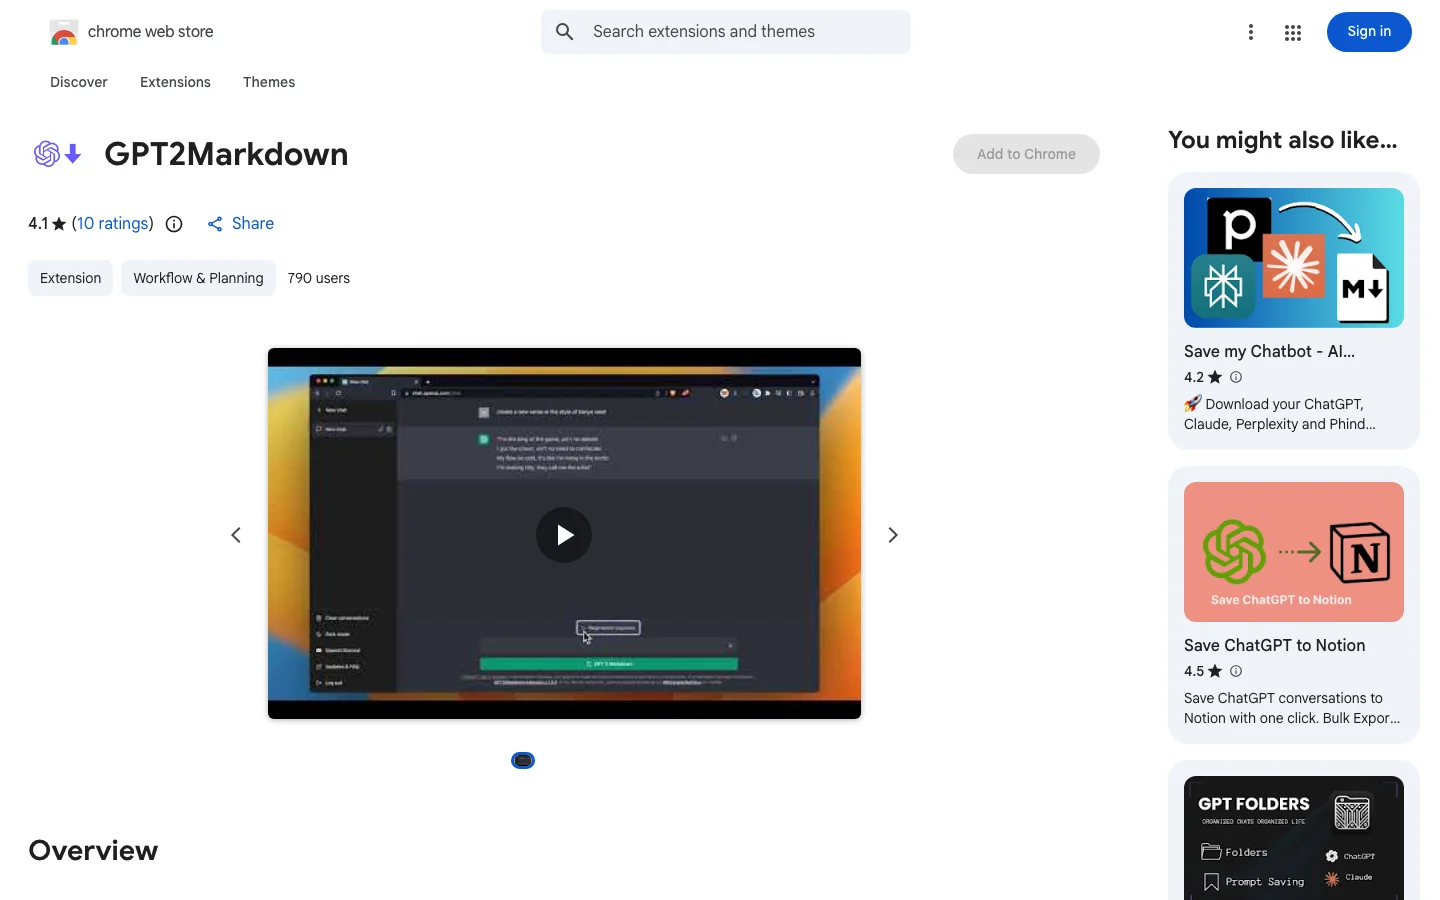Select the carousel indicator dot below video

click(x=523, y=761)
